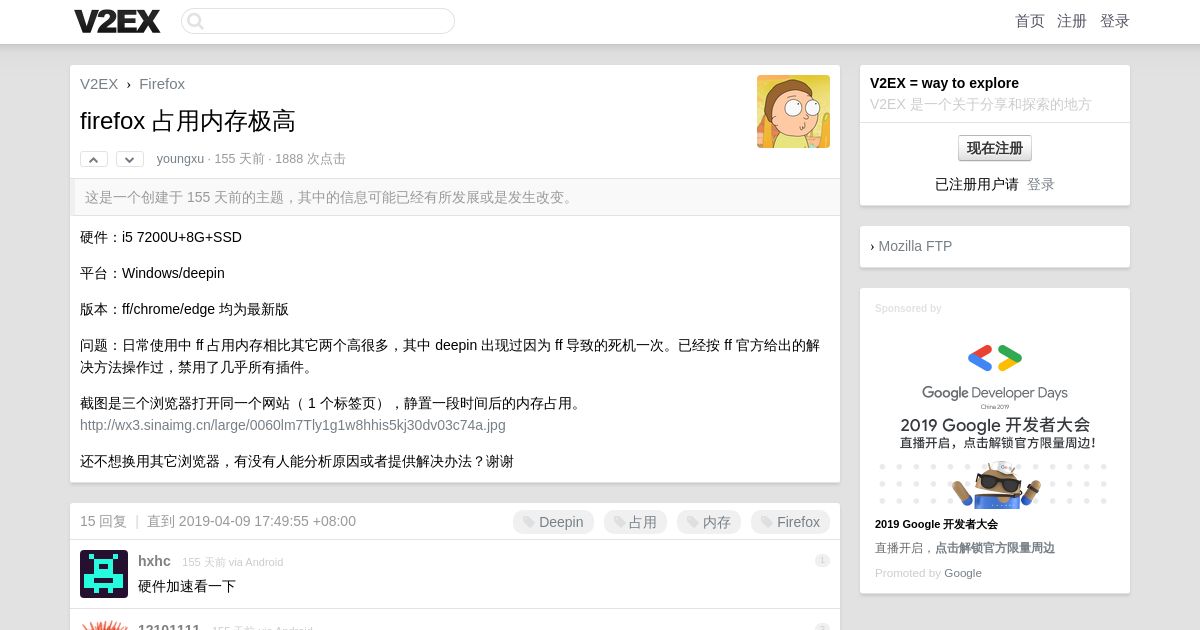The height and width of the screenshot is (630, 1200).
Task: Open the Mozilla FTP link
Action: pyautogui.click(x=915, y=246)
